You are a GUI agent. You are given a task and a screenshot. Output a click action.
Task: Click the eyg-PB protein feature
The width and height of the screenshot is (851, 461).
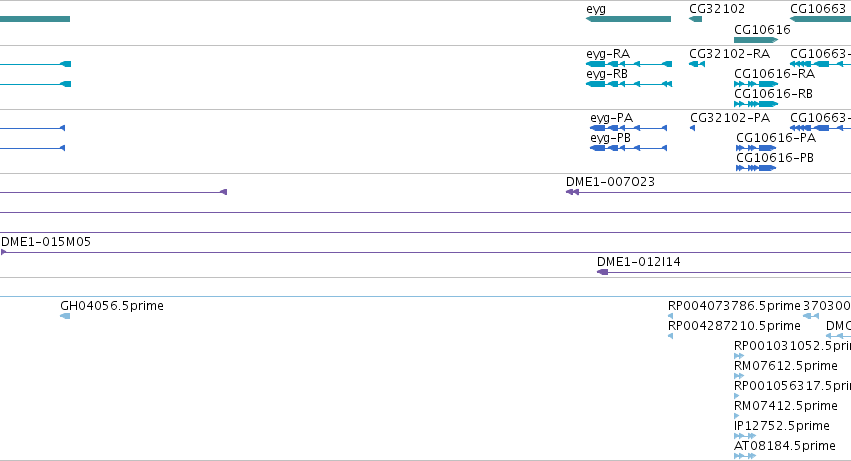pos(628,148)
